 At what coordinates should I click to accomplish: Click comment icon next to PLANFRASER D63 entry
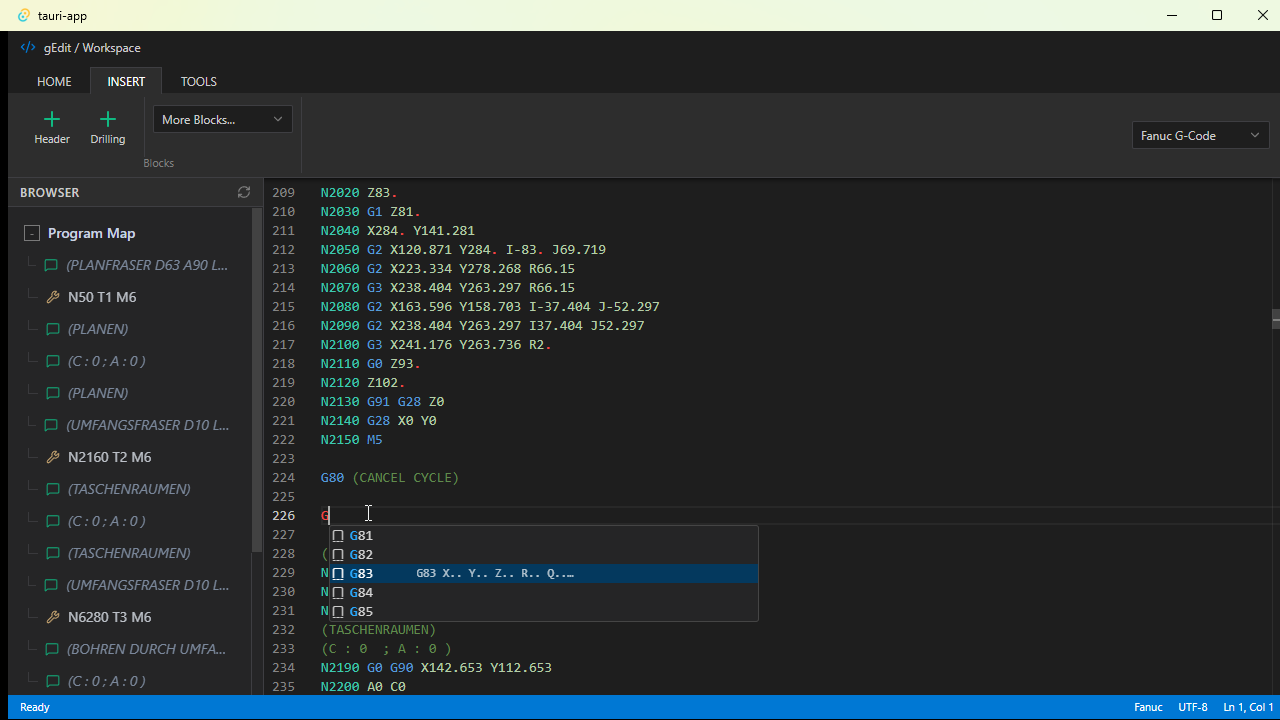click(x=52, y=265)
